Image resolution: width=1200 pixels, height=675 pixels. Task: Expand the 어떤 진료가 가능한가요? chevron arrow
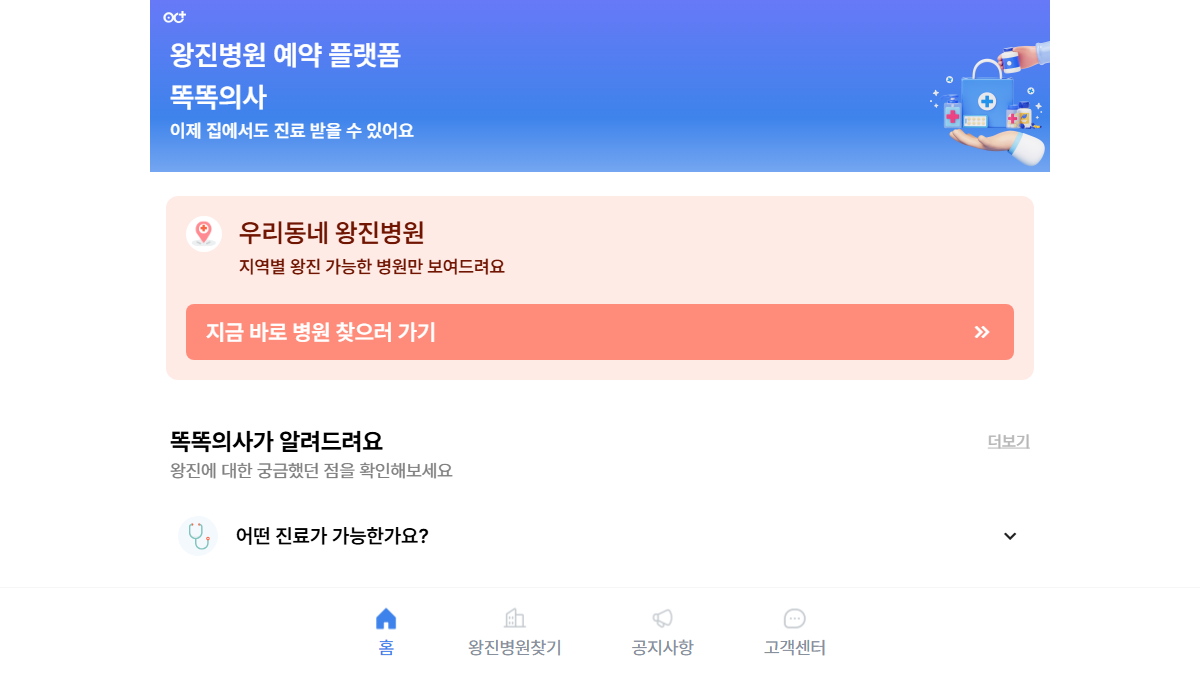1010,536
